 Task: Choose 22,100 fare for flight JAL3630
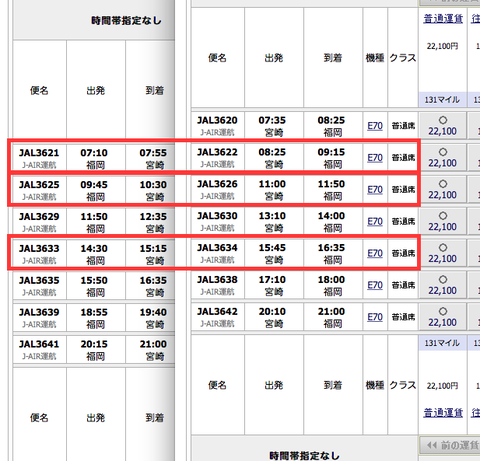[443, 216]
